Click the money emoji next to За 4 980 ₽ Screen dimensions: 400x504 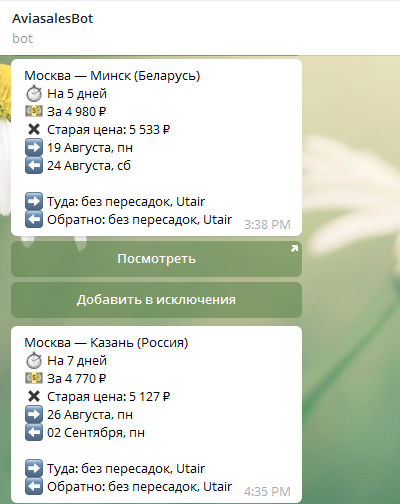tap(34, 111)
